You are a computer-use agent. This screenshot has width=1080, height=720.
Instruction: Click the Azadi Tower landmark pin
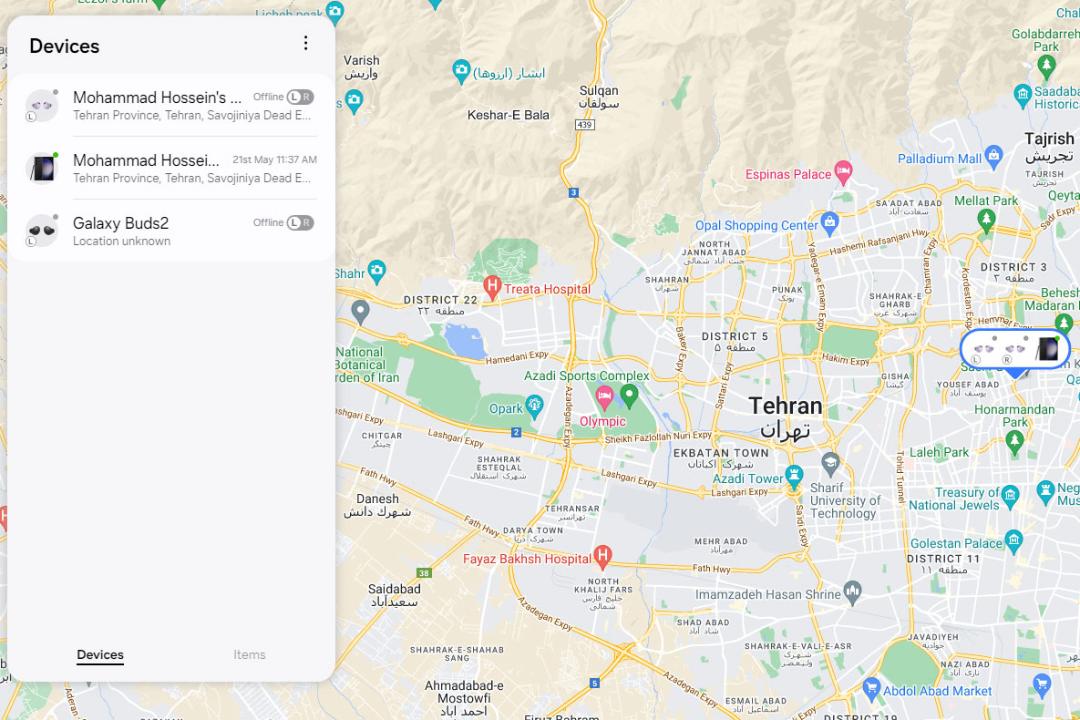pos(794,476)
